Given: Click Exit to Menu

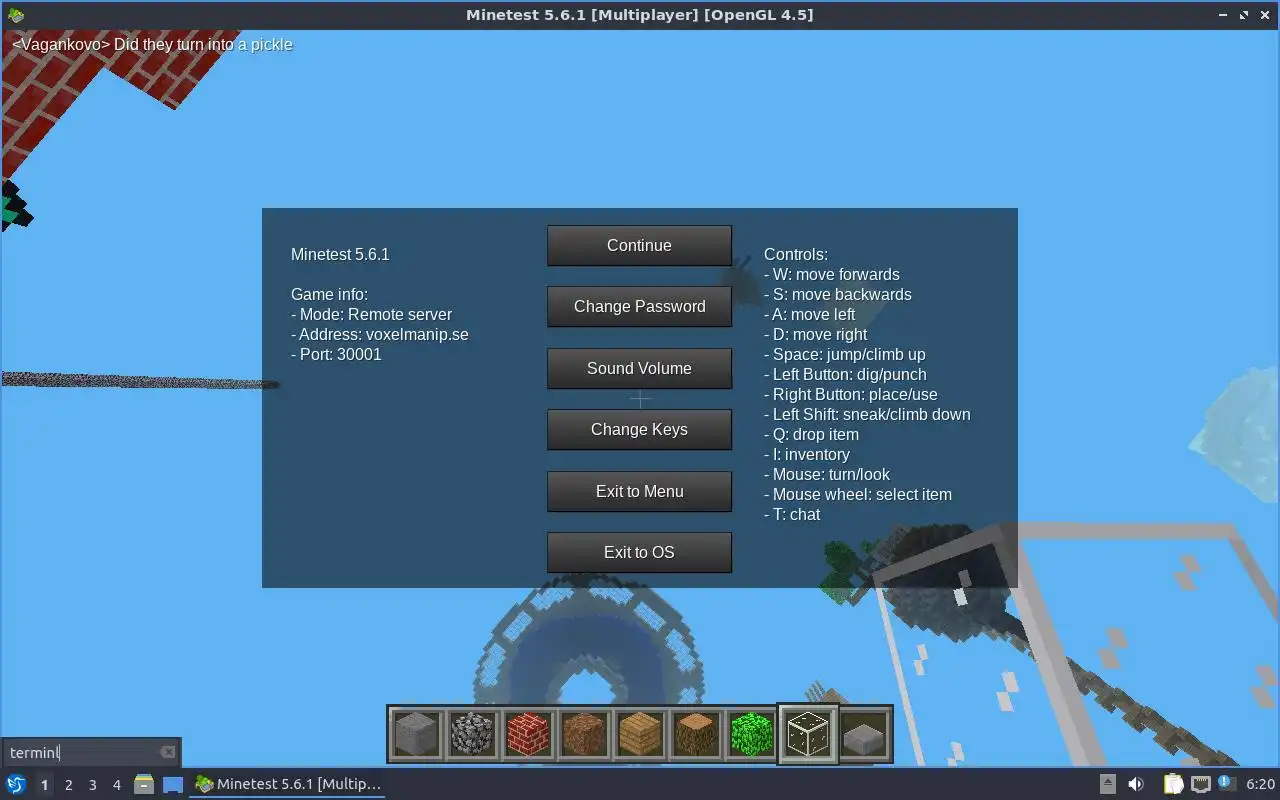Looking at the screenshot, I should (x=639, y=491).
